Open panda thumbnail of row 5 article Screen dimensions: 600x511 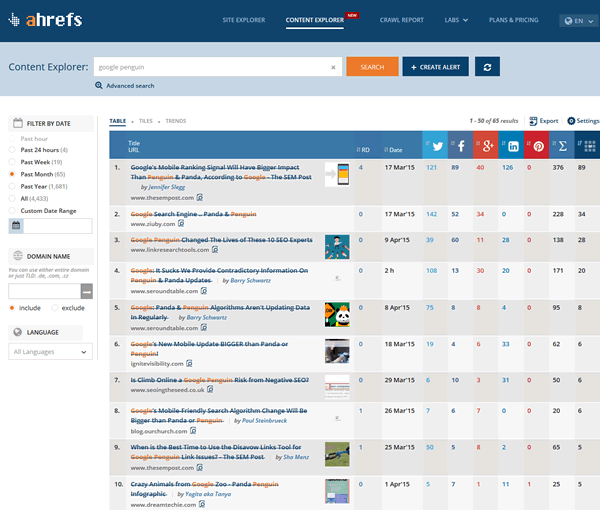337,315
